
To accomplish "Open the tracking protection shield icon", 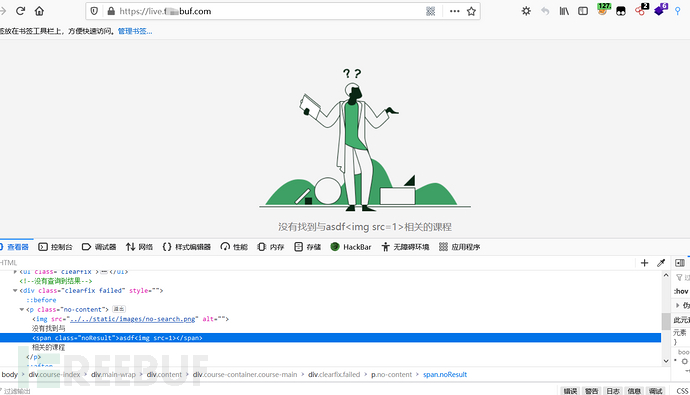I will click(94, 11).
